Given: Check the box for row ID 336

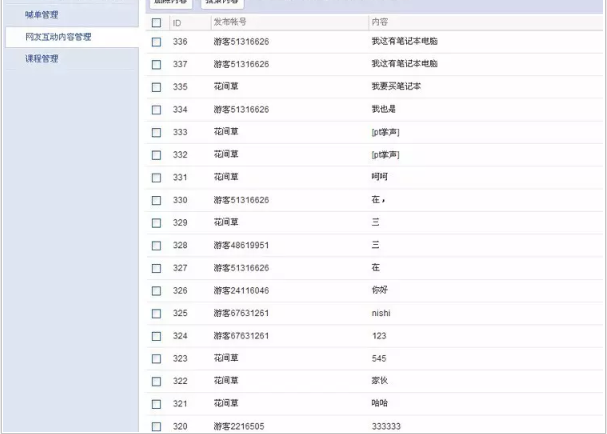Looking at the screenshot, I should coord(156,42).
